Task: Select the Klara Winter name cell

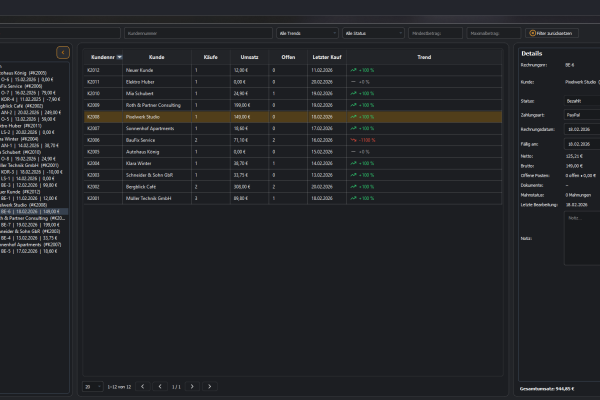Action: tap(157, 163)
